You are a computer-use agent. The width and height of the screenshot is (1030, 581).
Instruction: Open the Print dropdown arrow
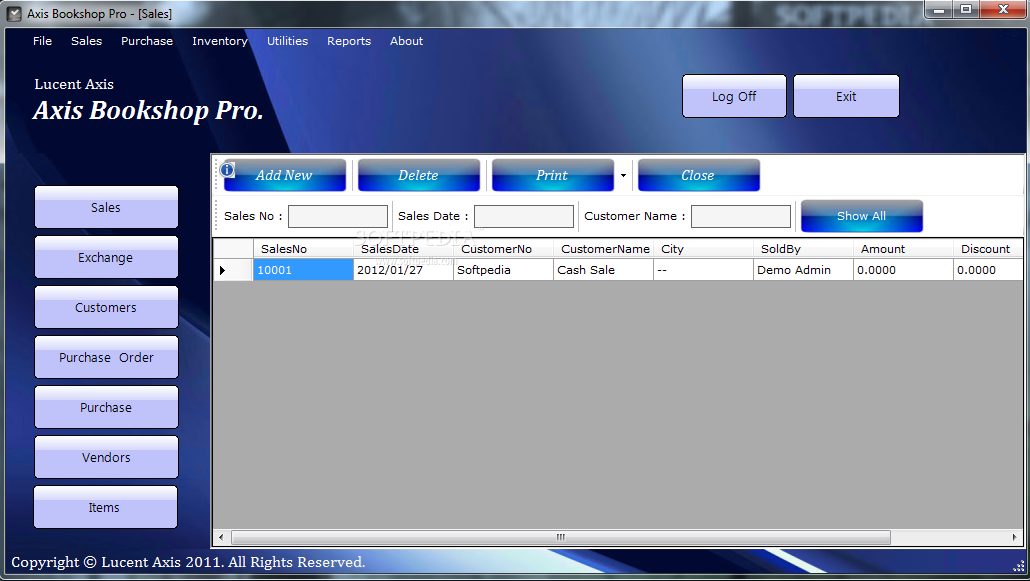[x=623, y=175]
